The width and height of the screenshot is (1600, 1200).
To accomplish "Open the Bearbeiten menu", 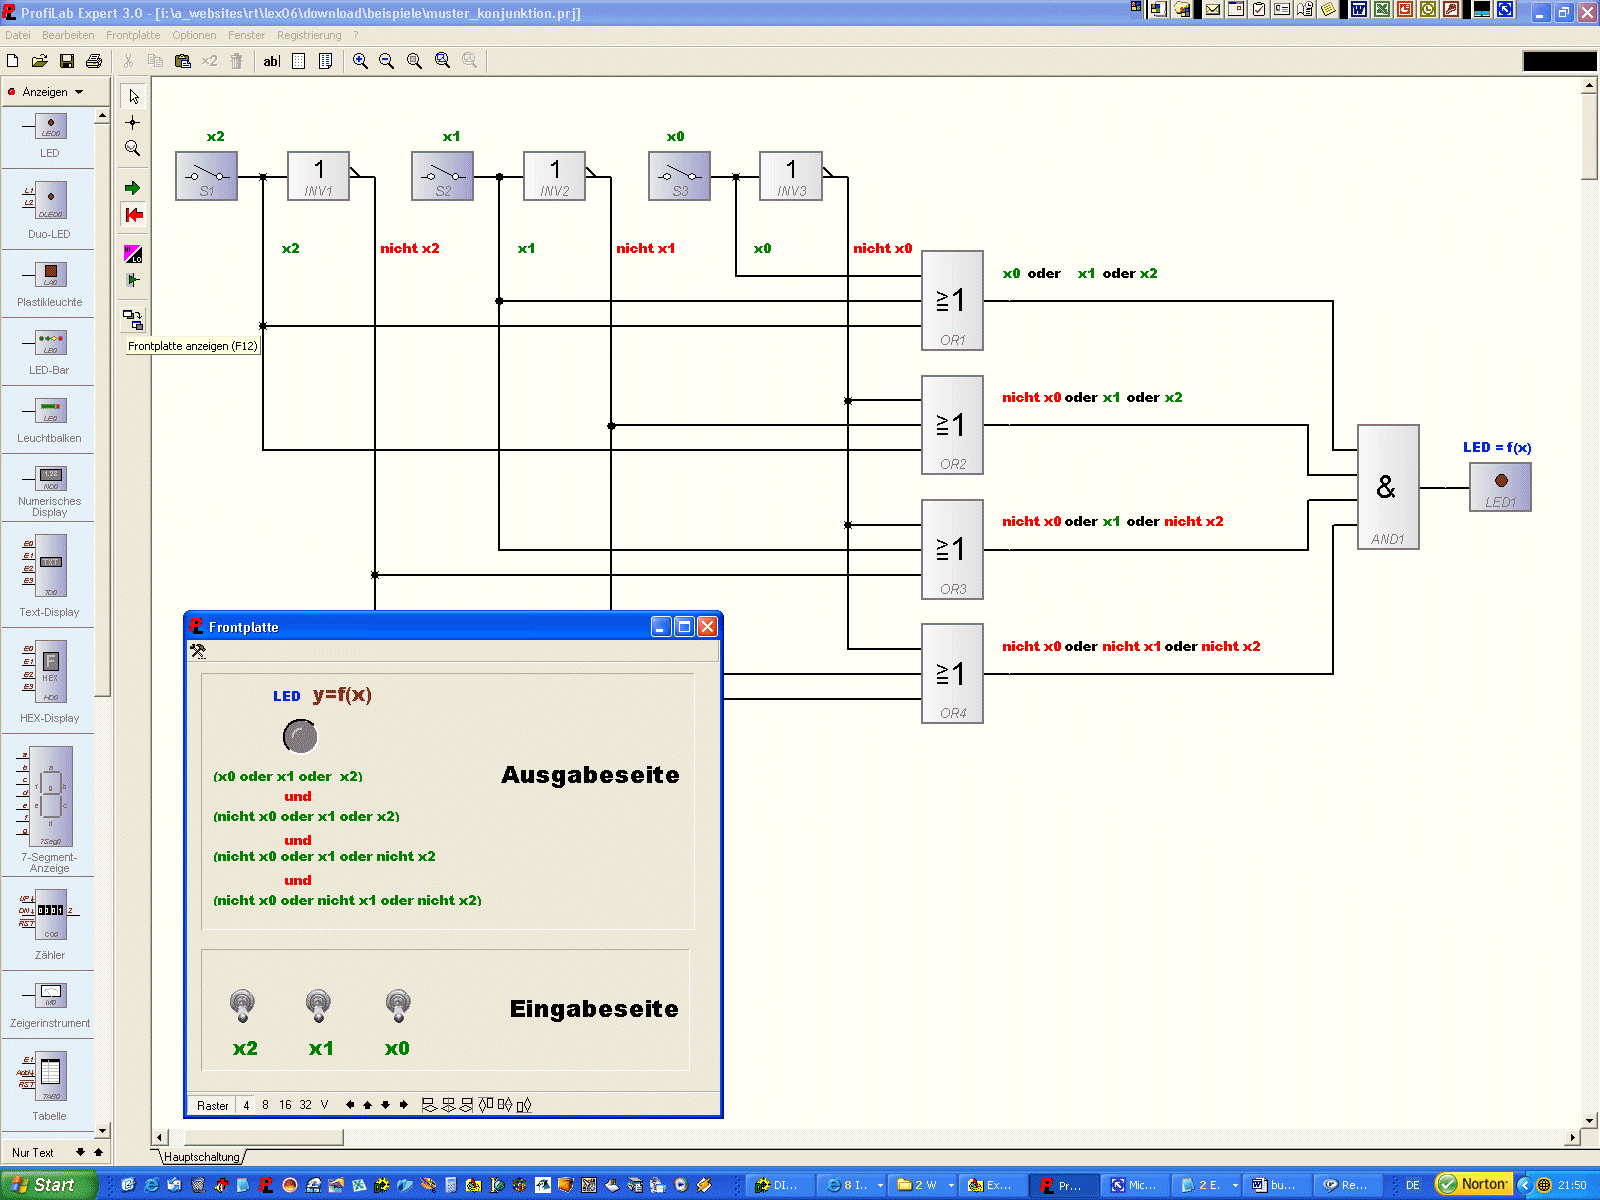I will [68, 35].
